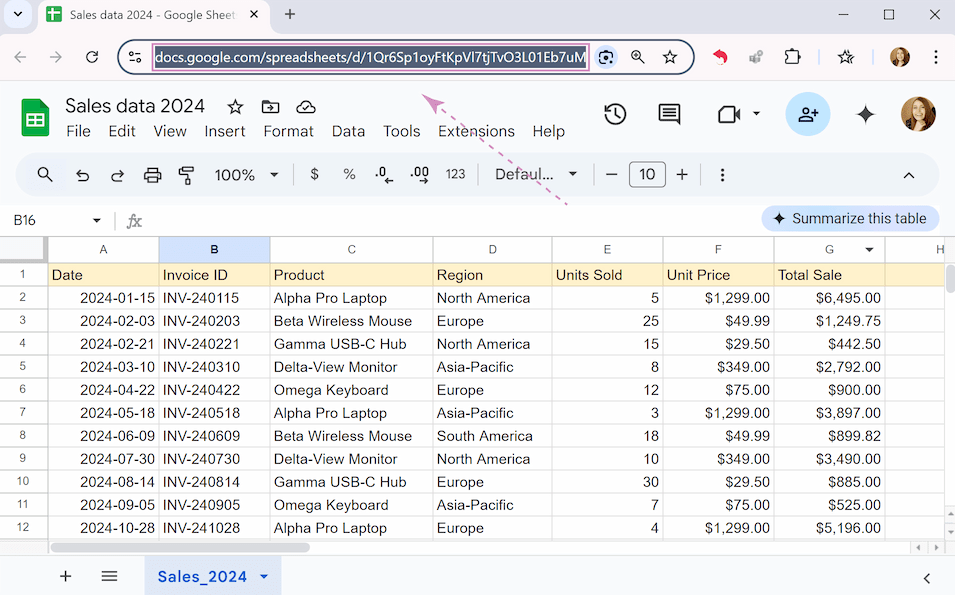Open the Extensions menu
The image size is (955, 595).
tap(476, 132)
